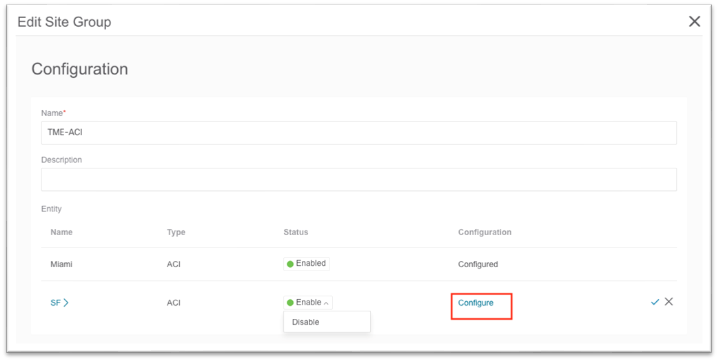Click ACI type in the Miami row
The height and width of the screenshot is (361, 718).
174,264
